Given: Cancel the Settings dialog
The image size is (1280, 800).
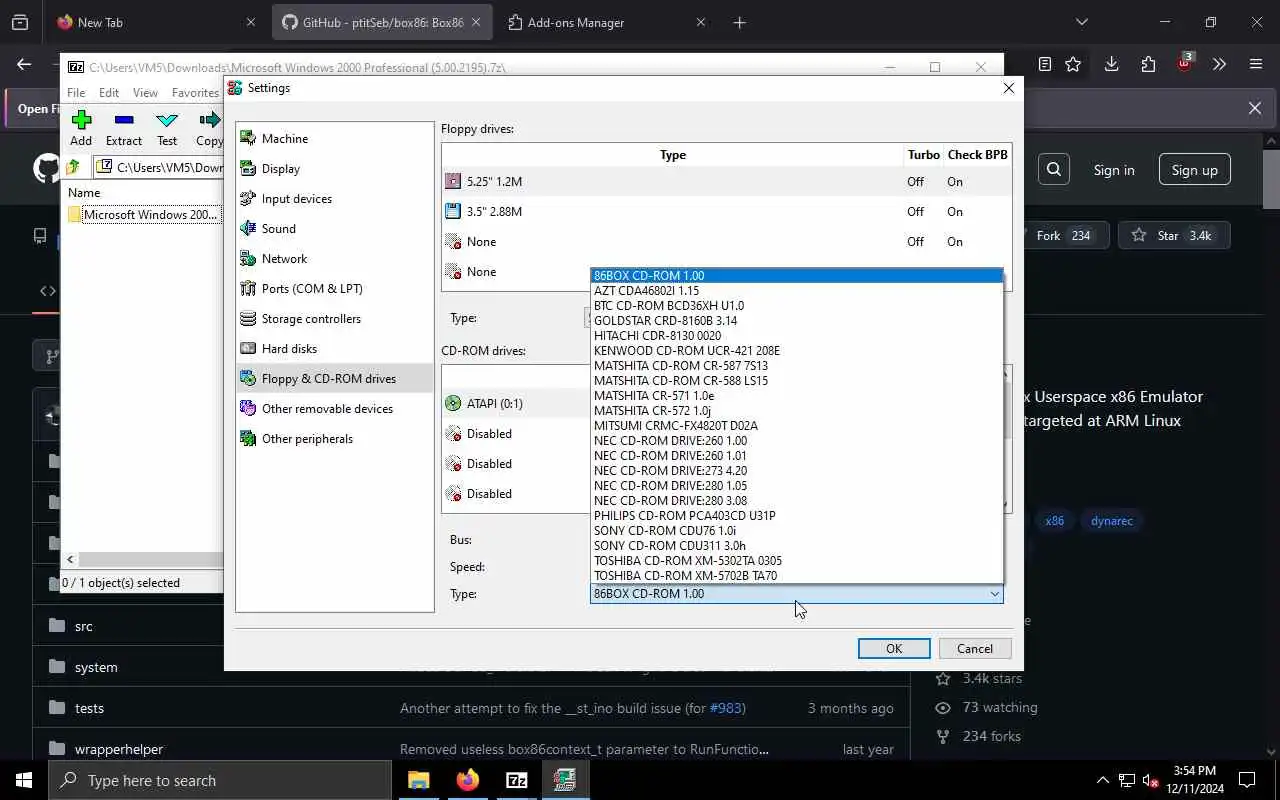Looking at the screenshot, I should pyautogui.click(x=975, y=648).
